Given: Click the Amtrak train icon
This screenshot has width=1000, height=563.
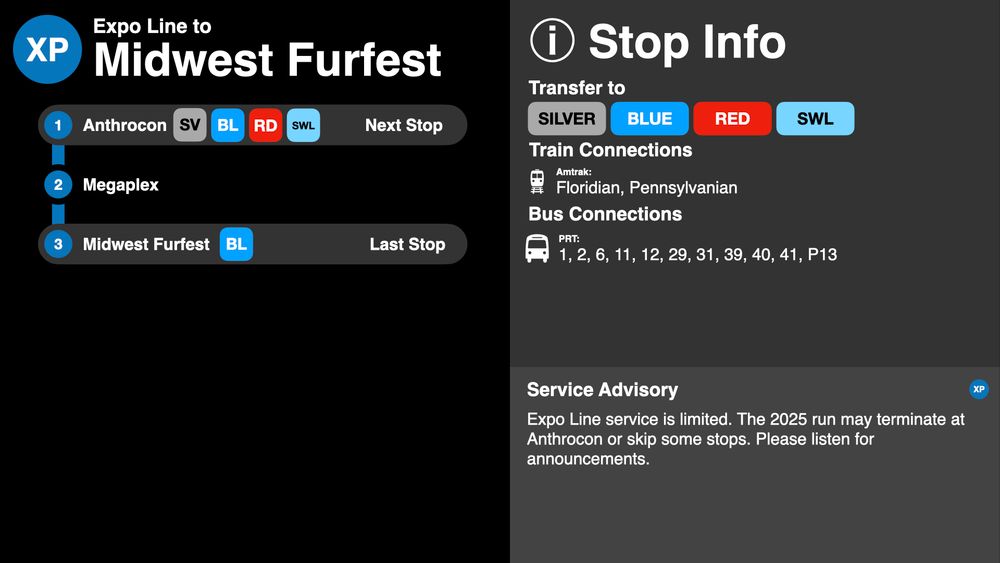Looking at the screenshot, I should click(538, 182).
